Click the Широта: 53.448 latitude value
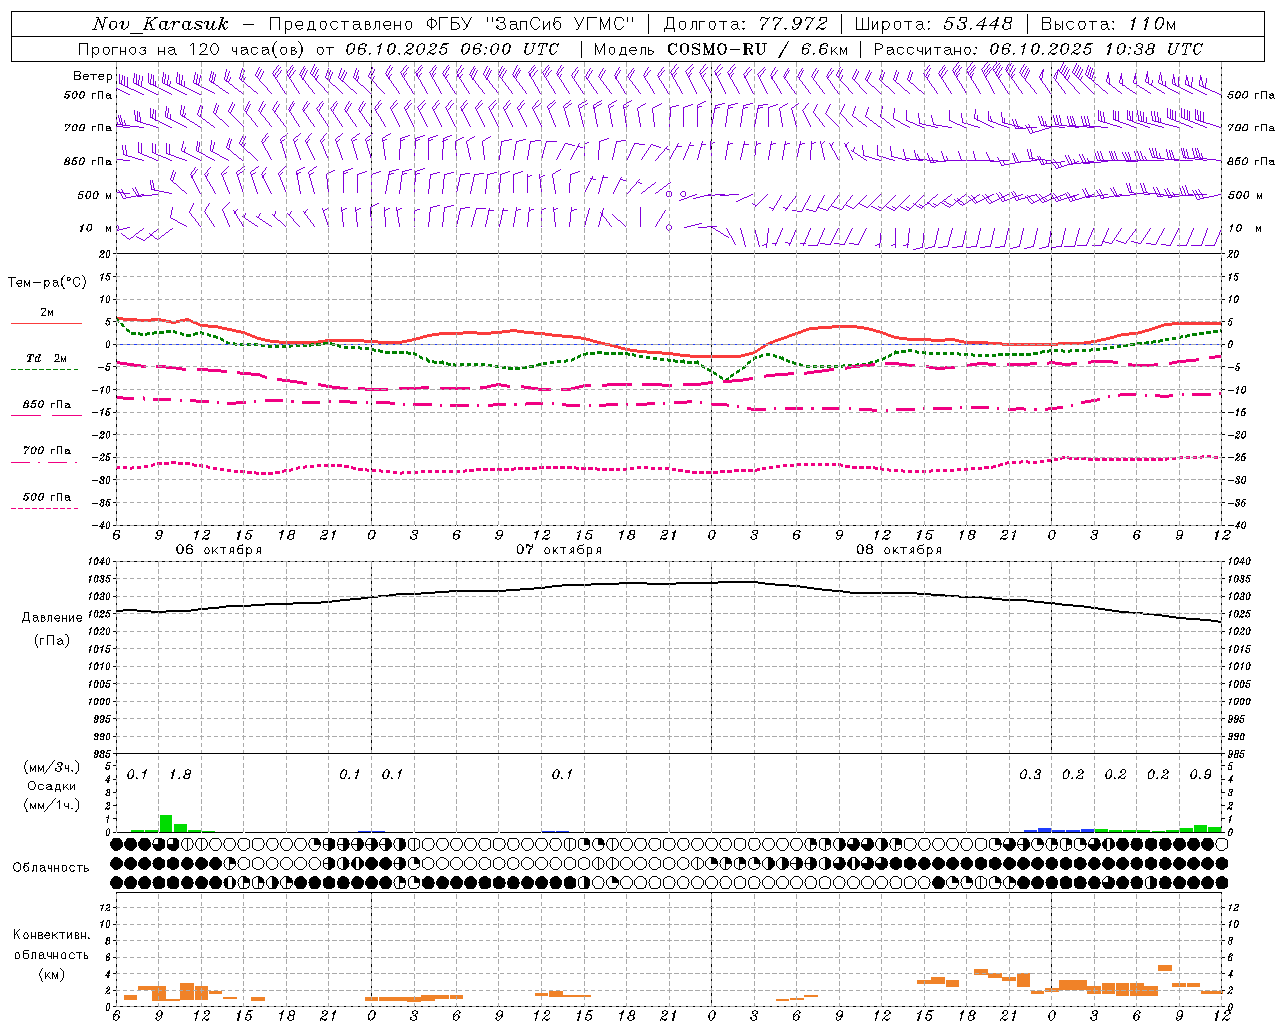1280x1024 pixels. 934,24
